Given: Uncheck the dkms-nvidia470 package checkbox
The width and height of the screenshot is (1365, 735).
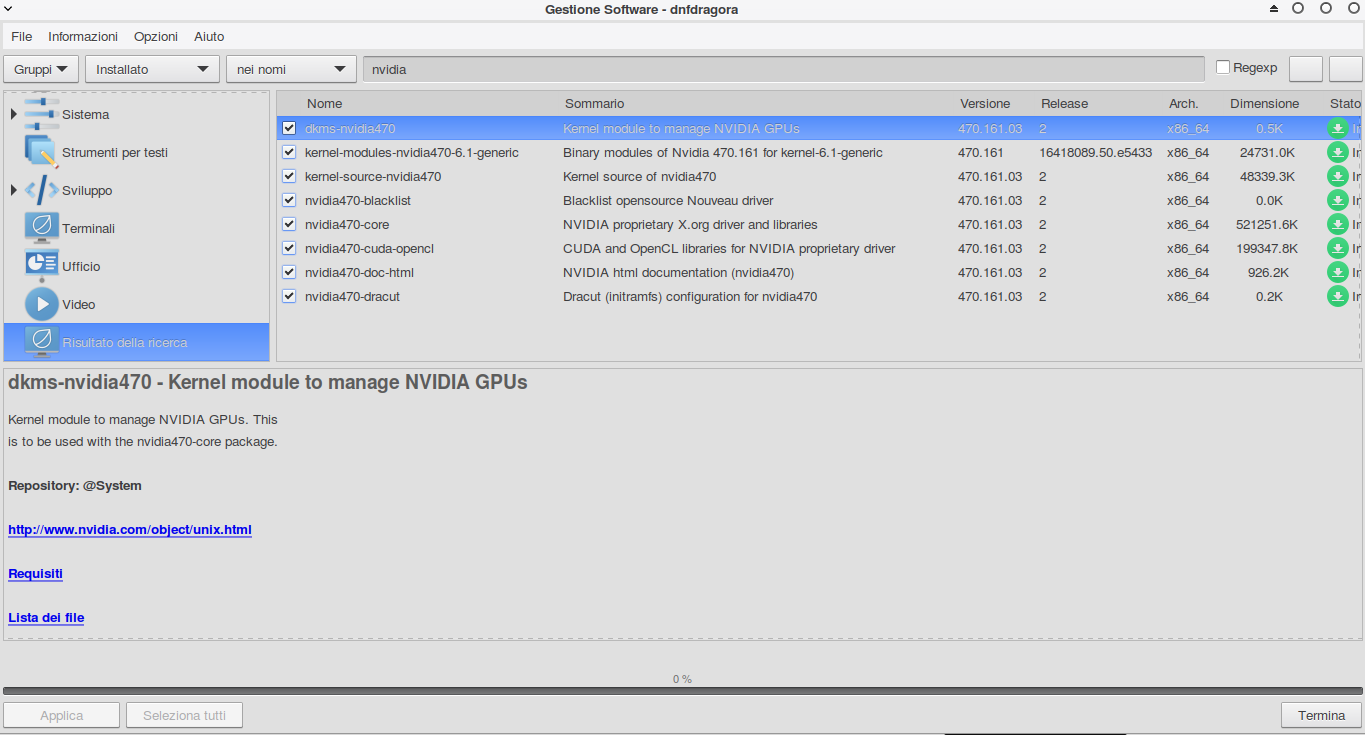Looking at the screenshot, I should [x=289, y=128].
